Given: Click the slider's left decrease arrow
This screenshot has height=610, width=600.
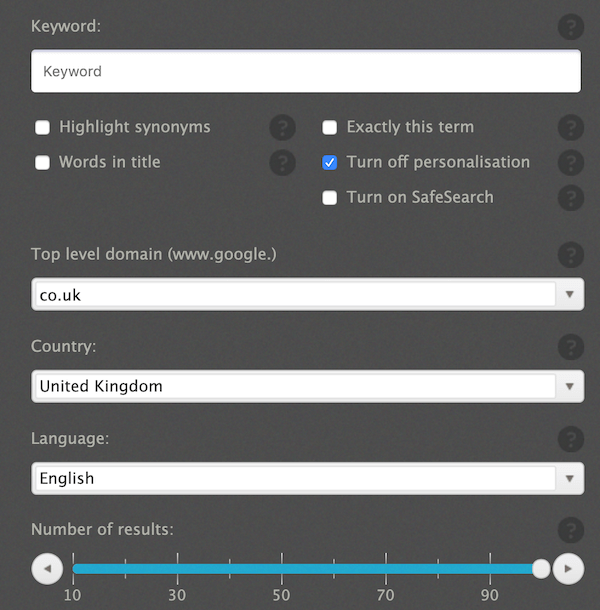Looking at the screenshot, I should [x=47, y=569].
